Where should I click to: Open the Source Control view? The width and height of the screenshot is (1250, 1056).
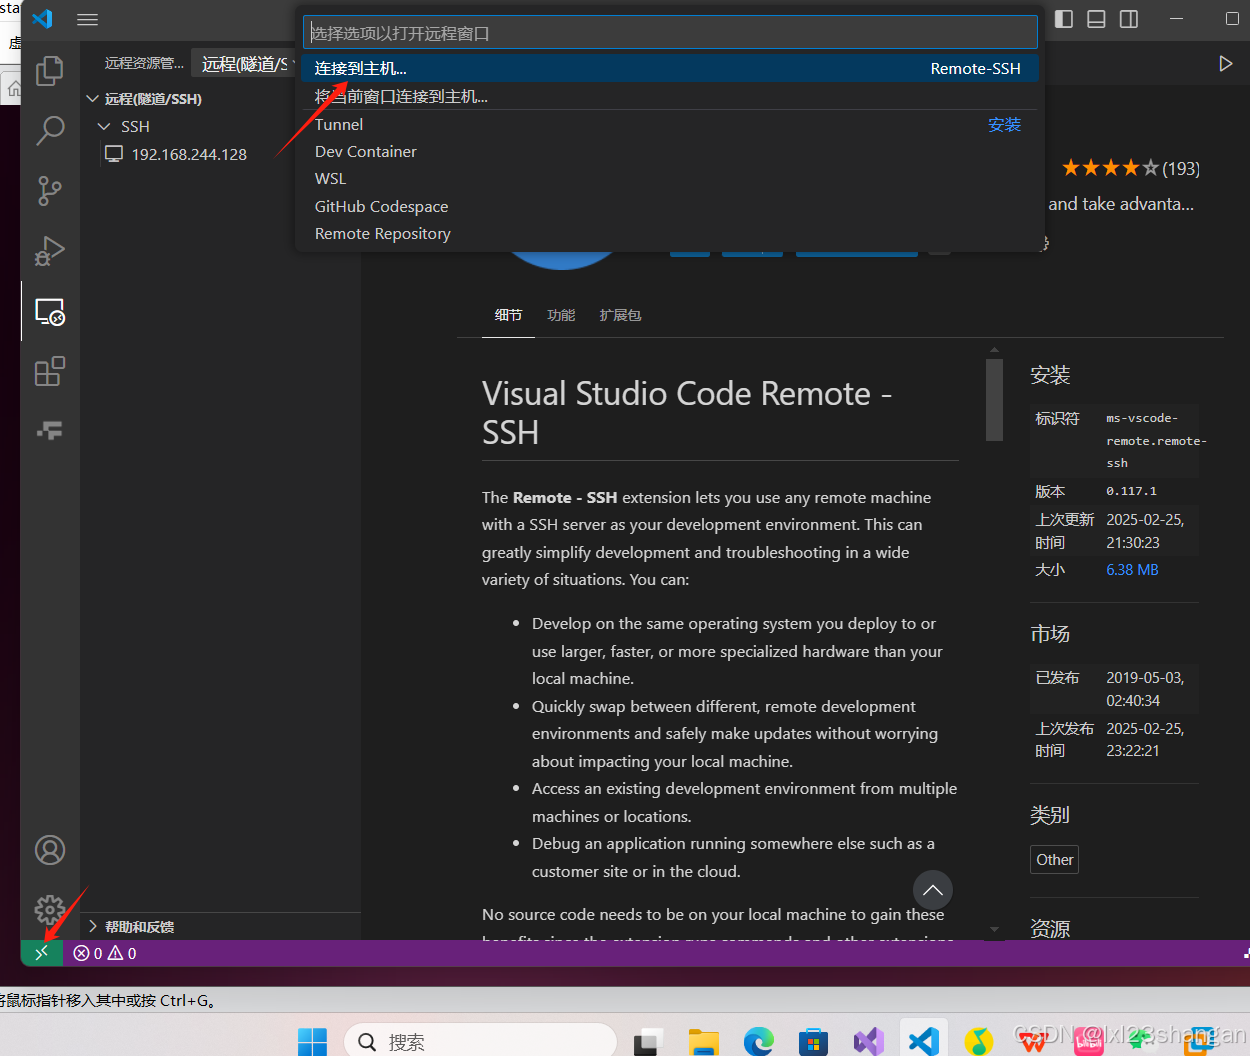click(x=50, y=190)
